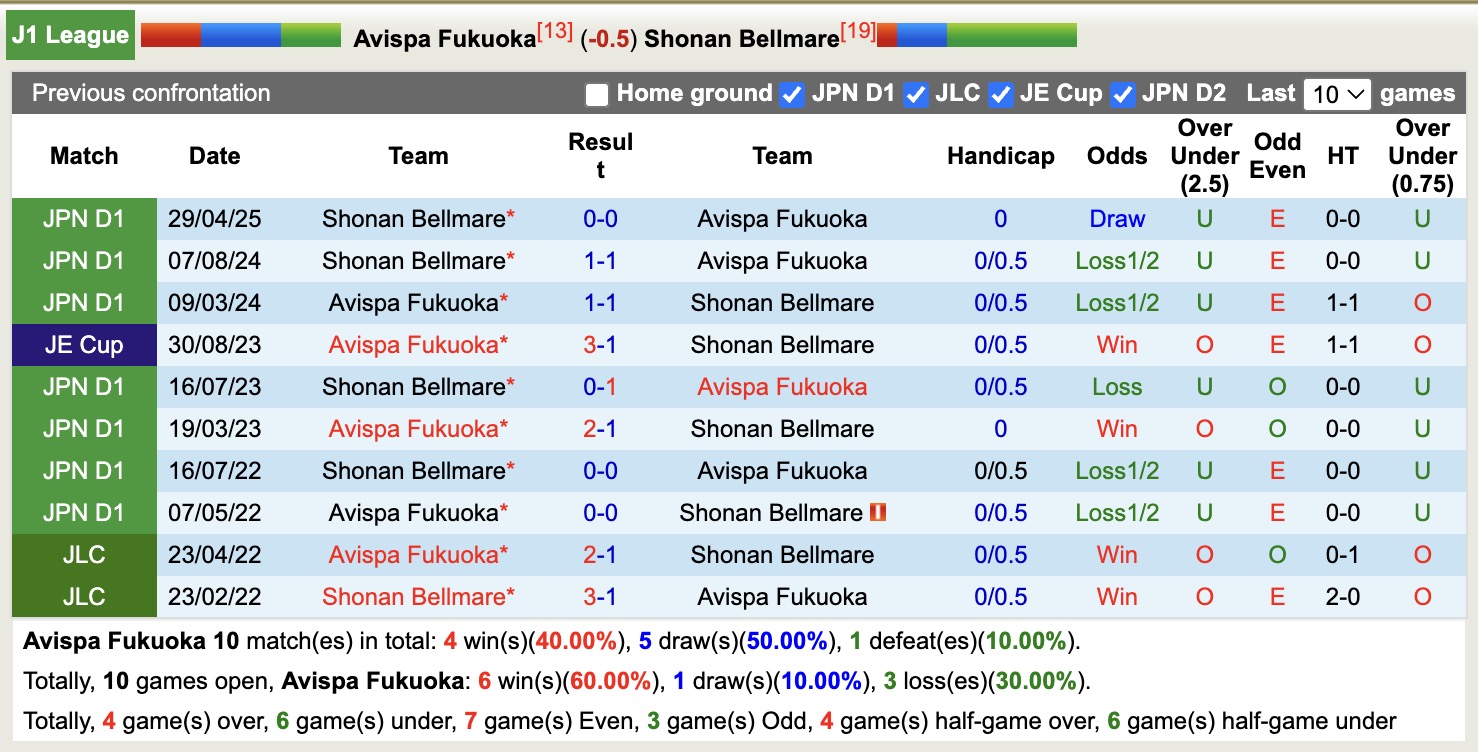Click the J1 League badge
Image resolution: width=1478 pixels, height=752 pixels.
[x=70, y=33]
